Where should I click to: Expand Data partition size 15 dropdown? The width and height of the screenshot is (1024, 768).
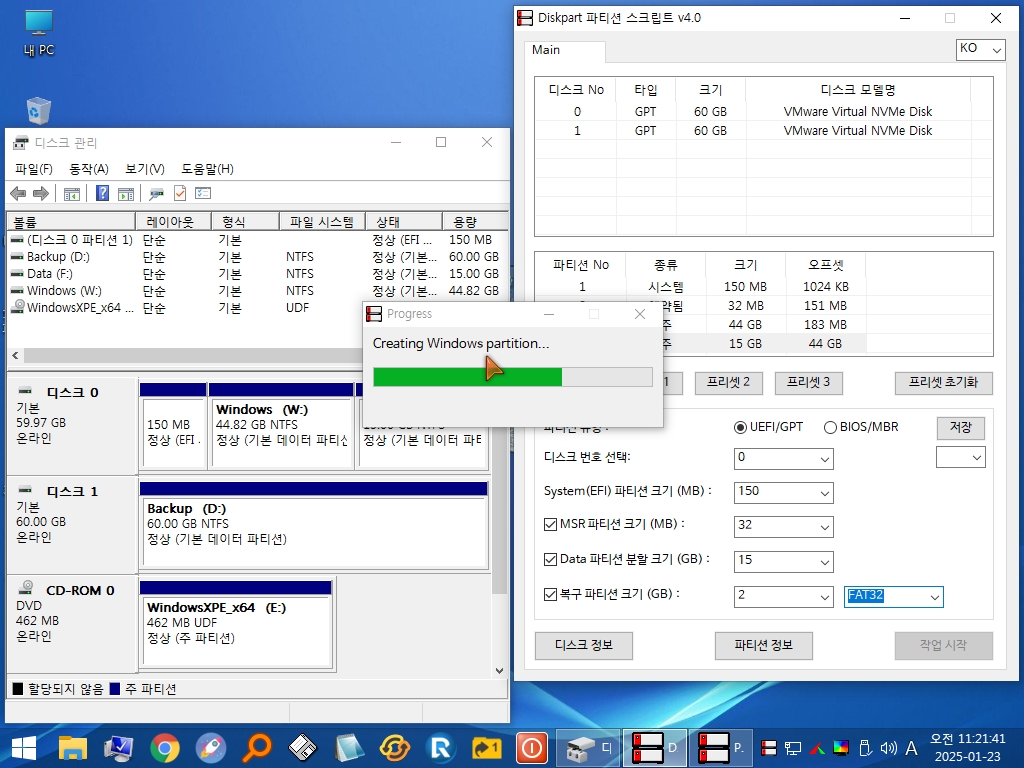tap(783, 560)
